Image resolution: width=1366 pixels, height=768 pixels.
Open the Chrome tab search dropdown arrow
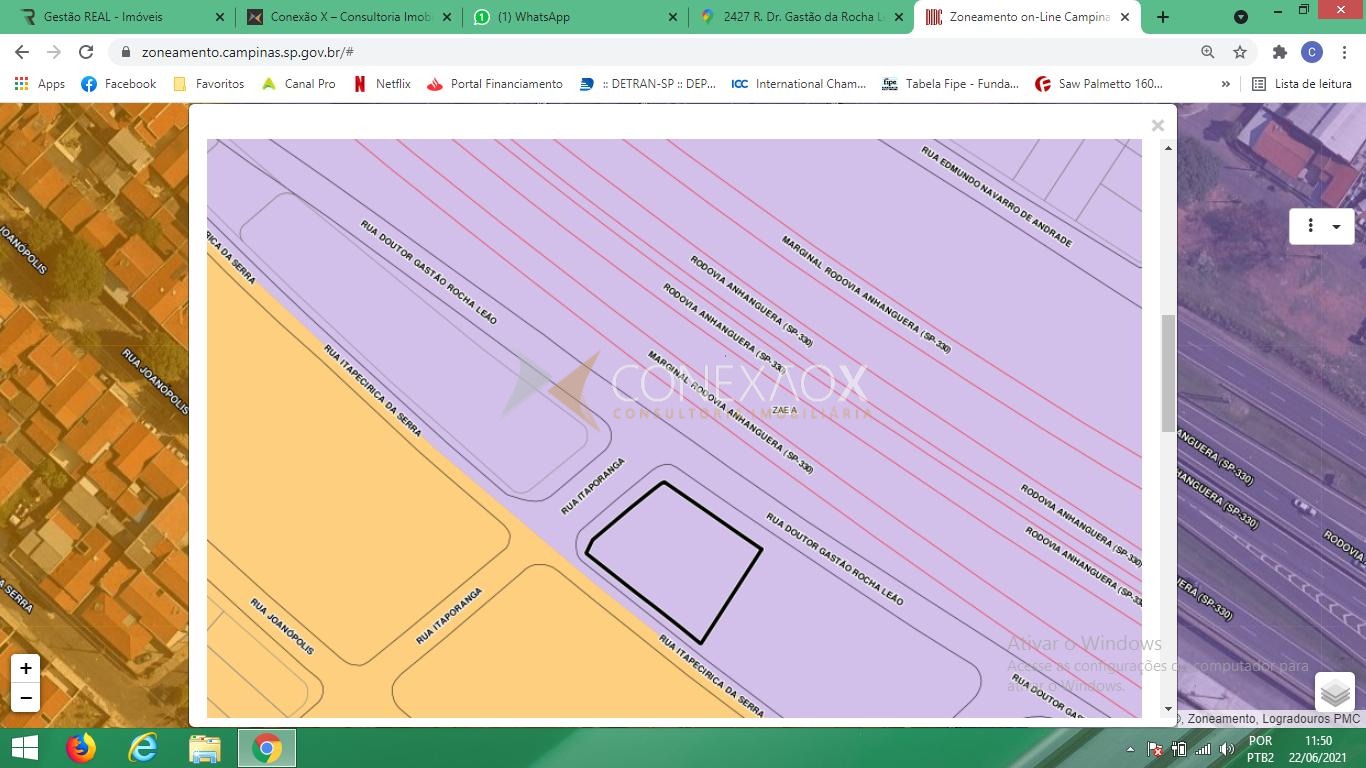click(x=1241, y=17)
